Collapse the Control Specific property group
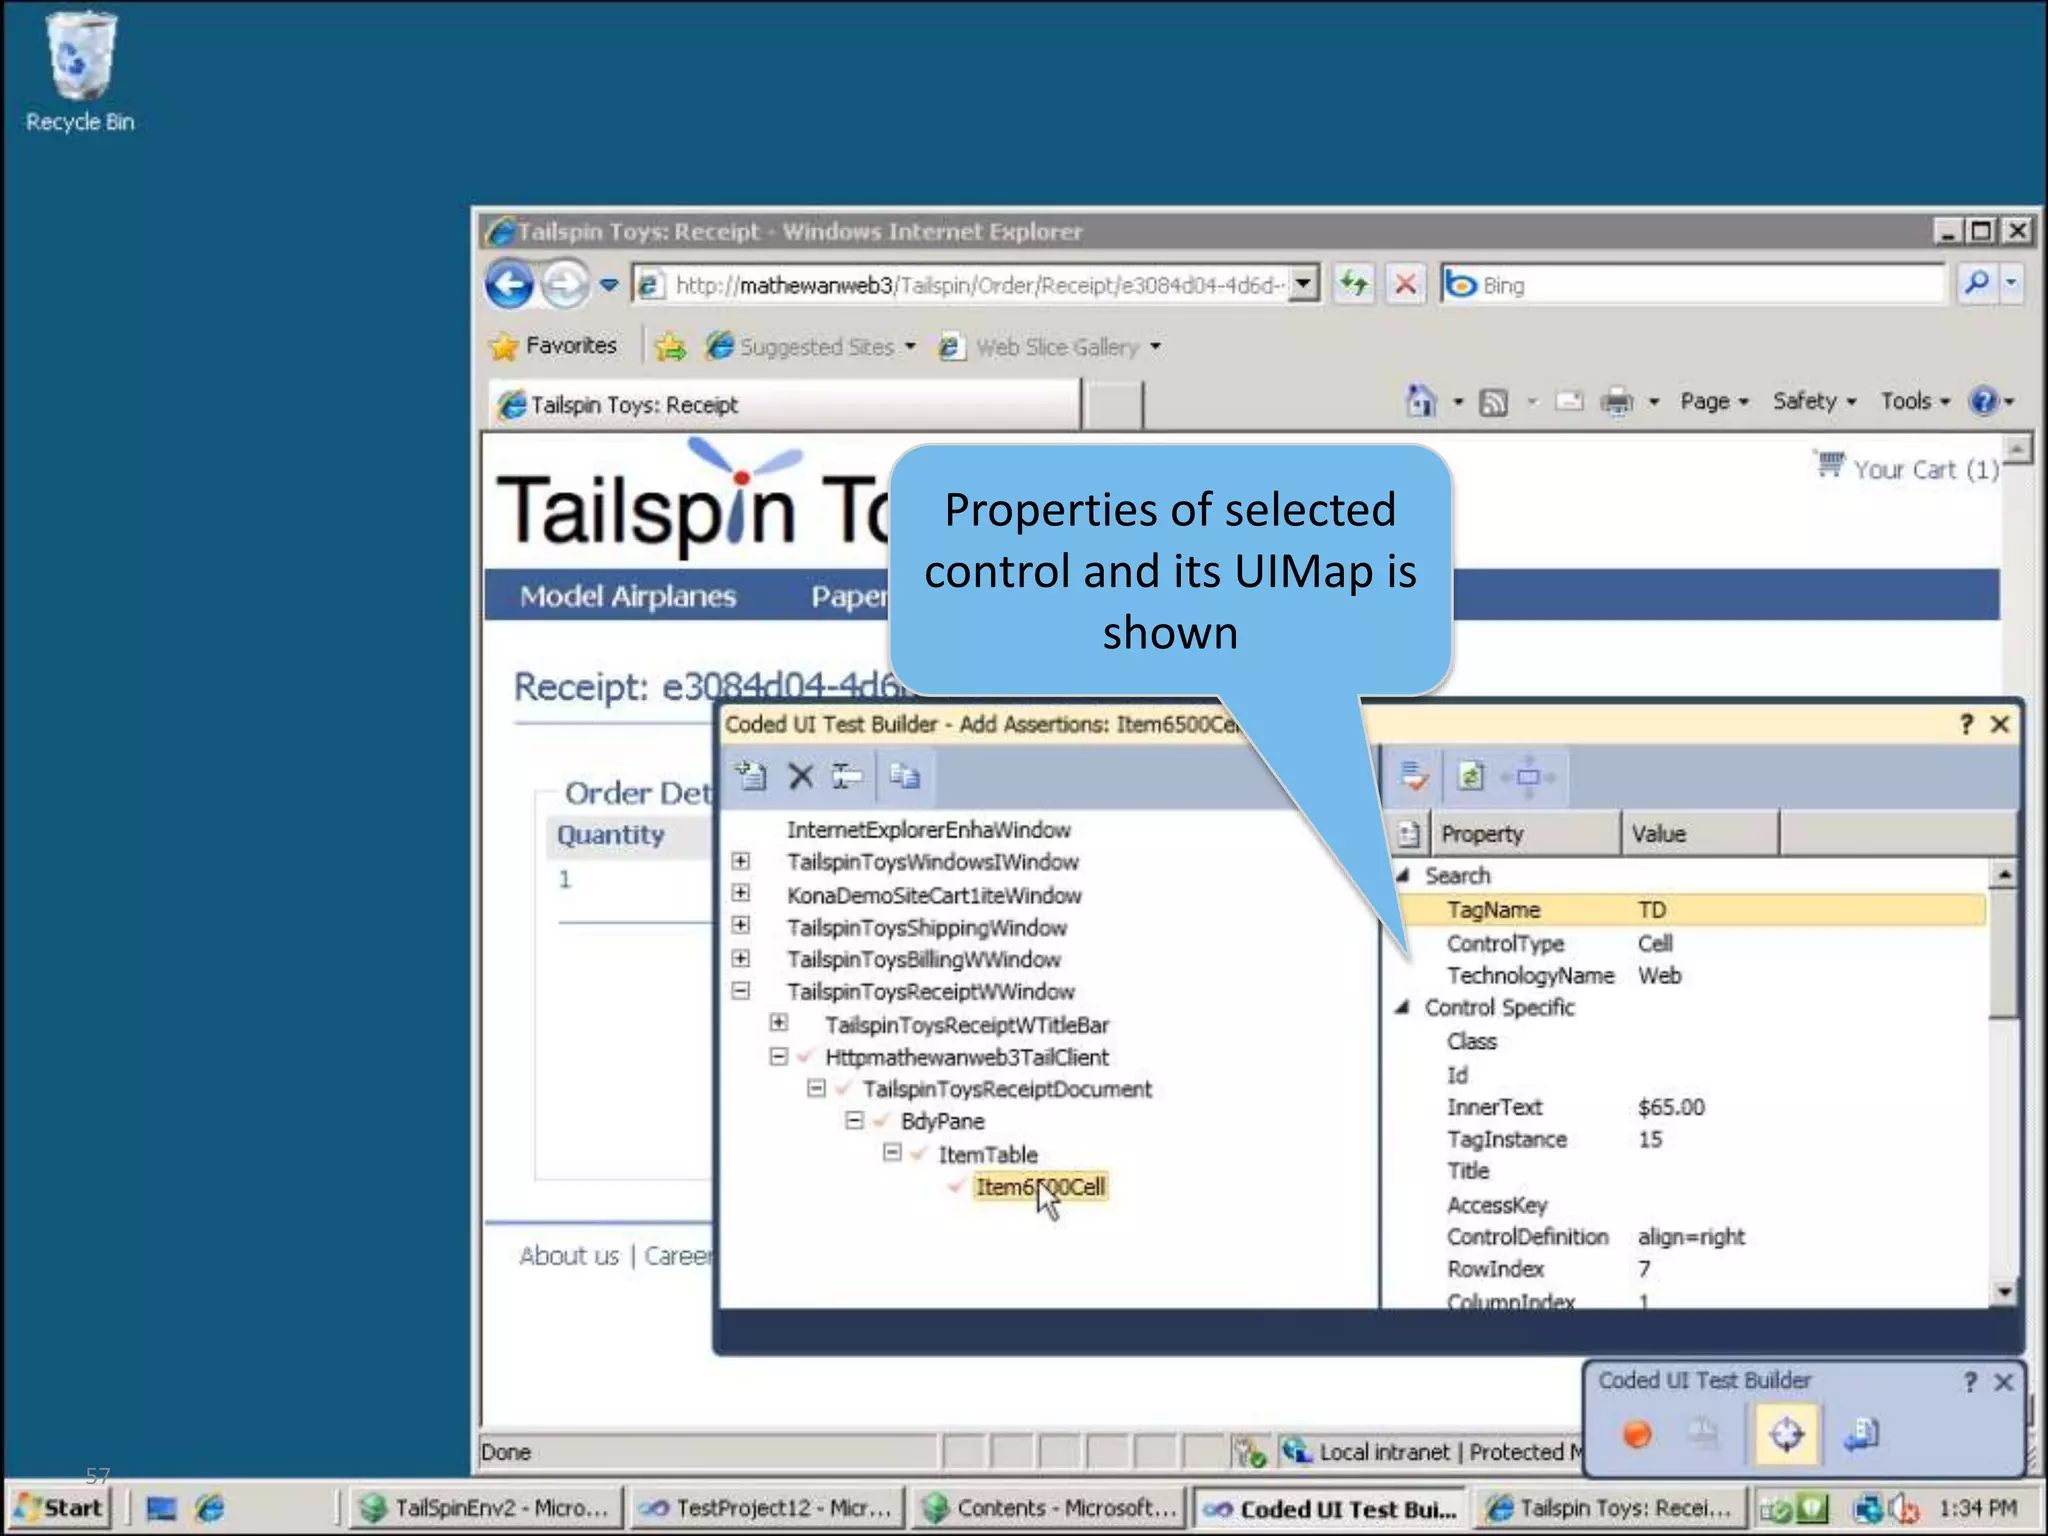Viewport: 2048px width, 1536px height. click(1403, 1007)
